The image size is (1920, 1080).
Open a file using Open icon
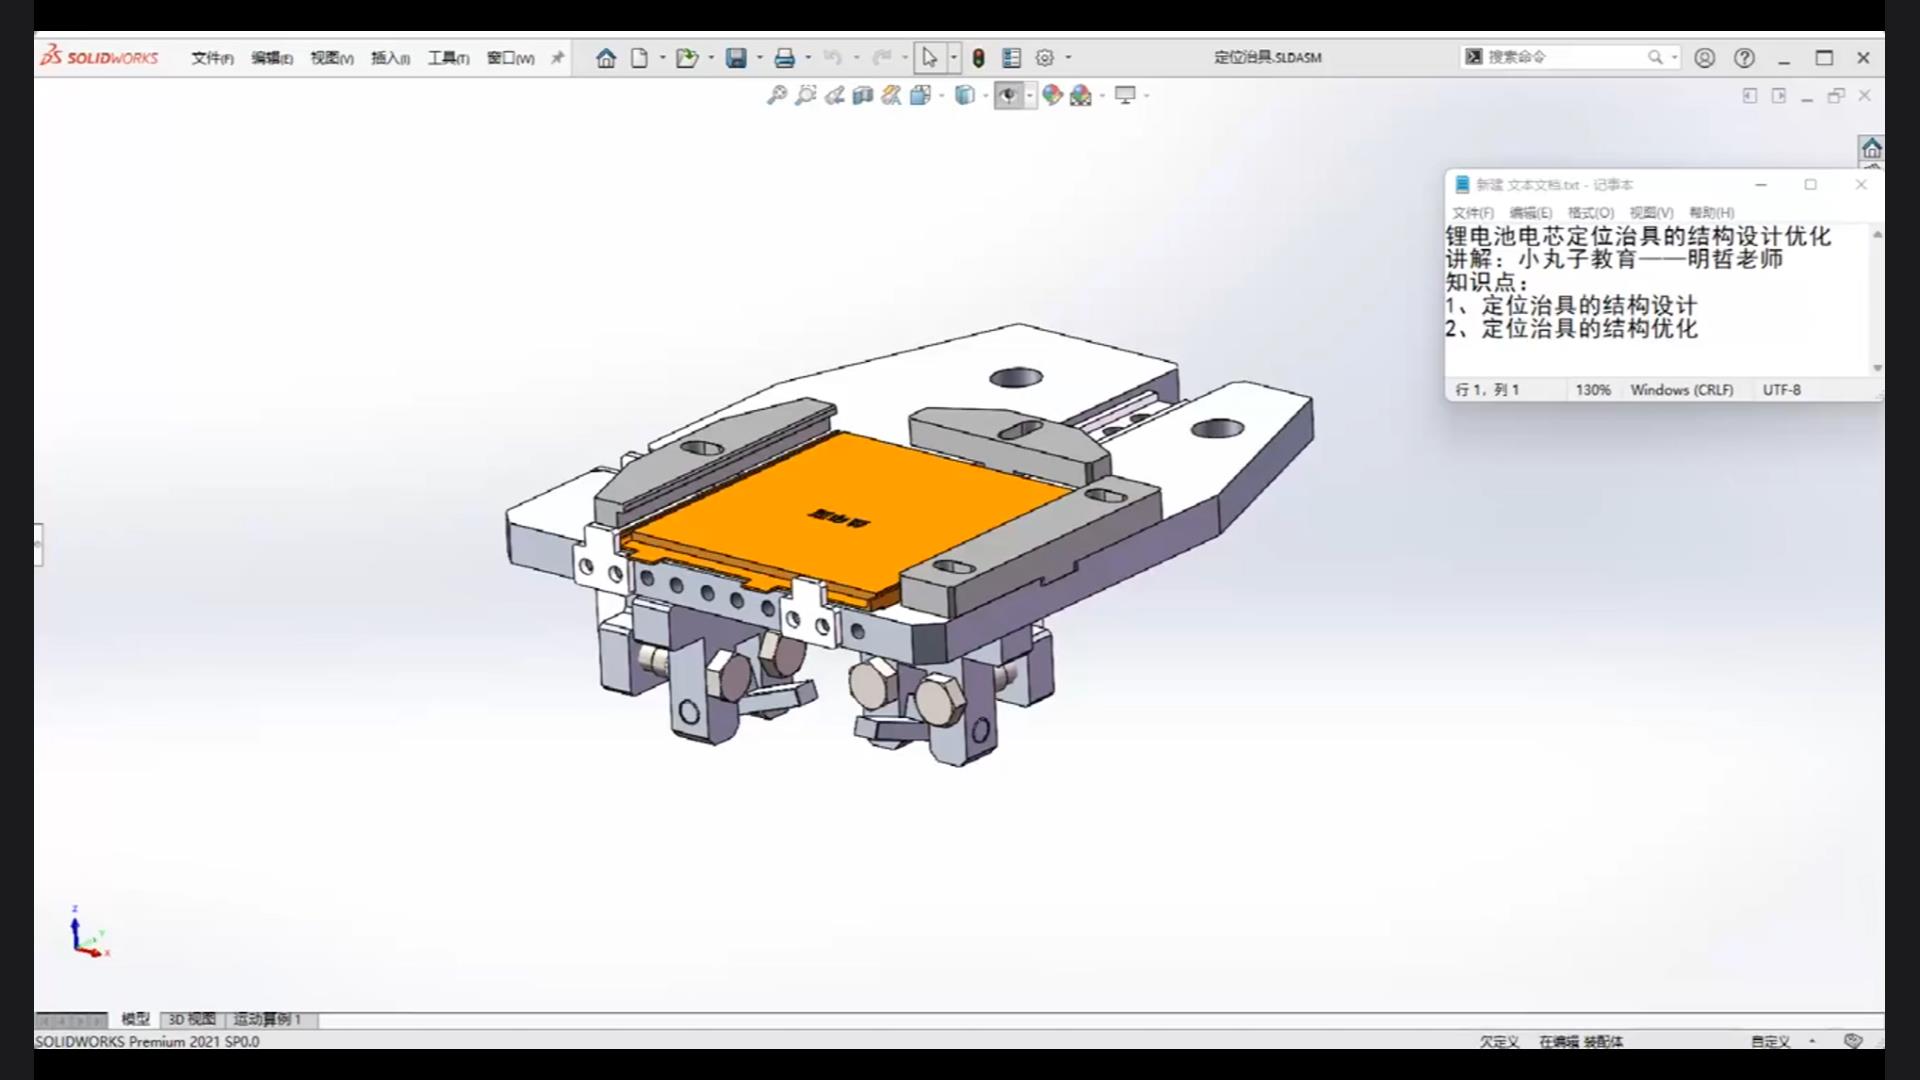pyautogui.click(x=686, y=58)
